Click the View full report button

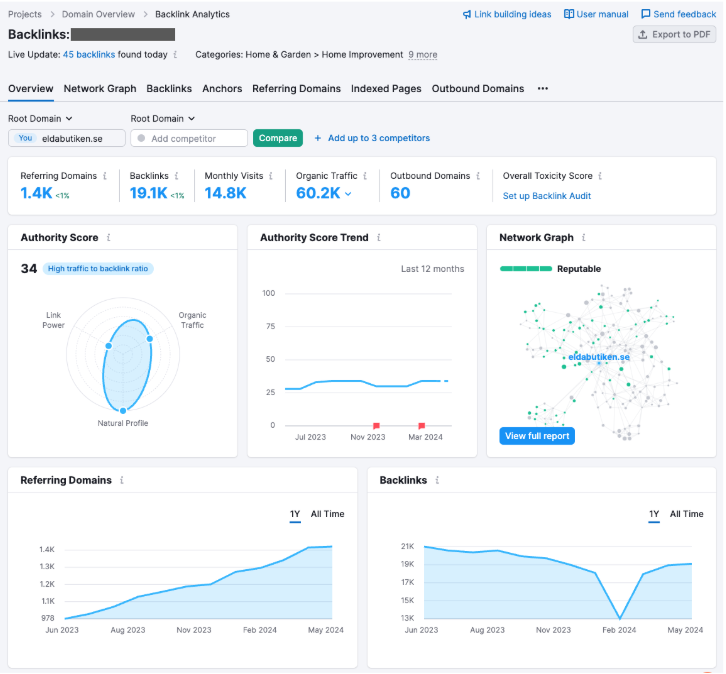[537, 436]
